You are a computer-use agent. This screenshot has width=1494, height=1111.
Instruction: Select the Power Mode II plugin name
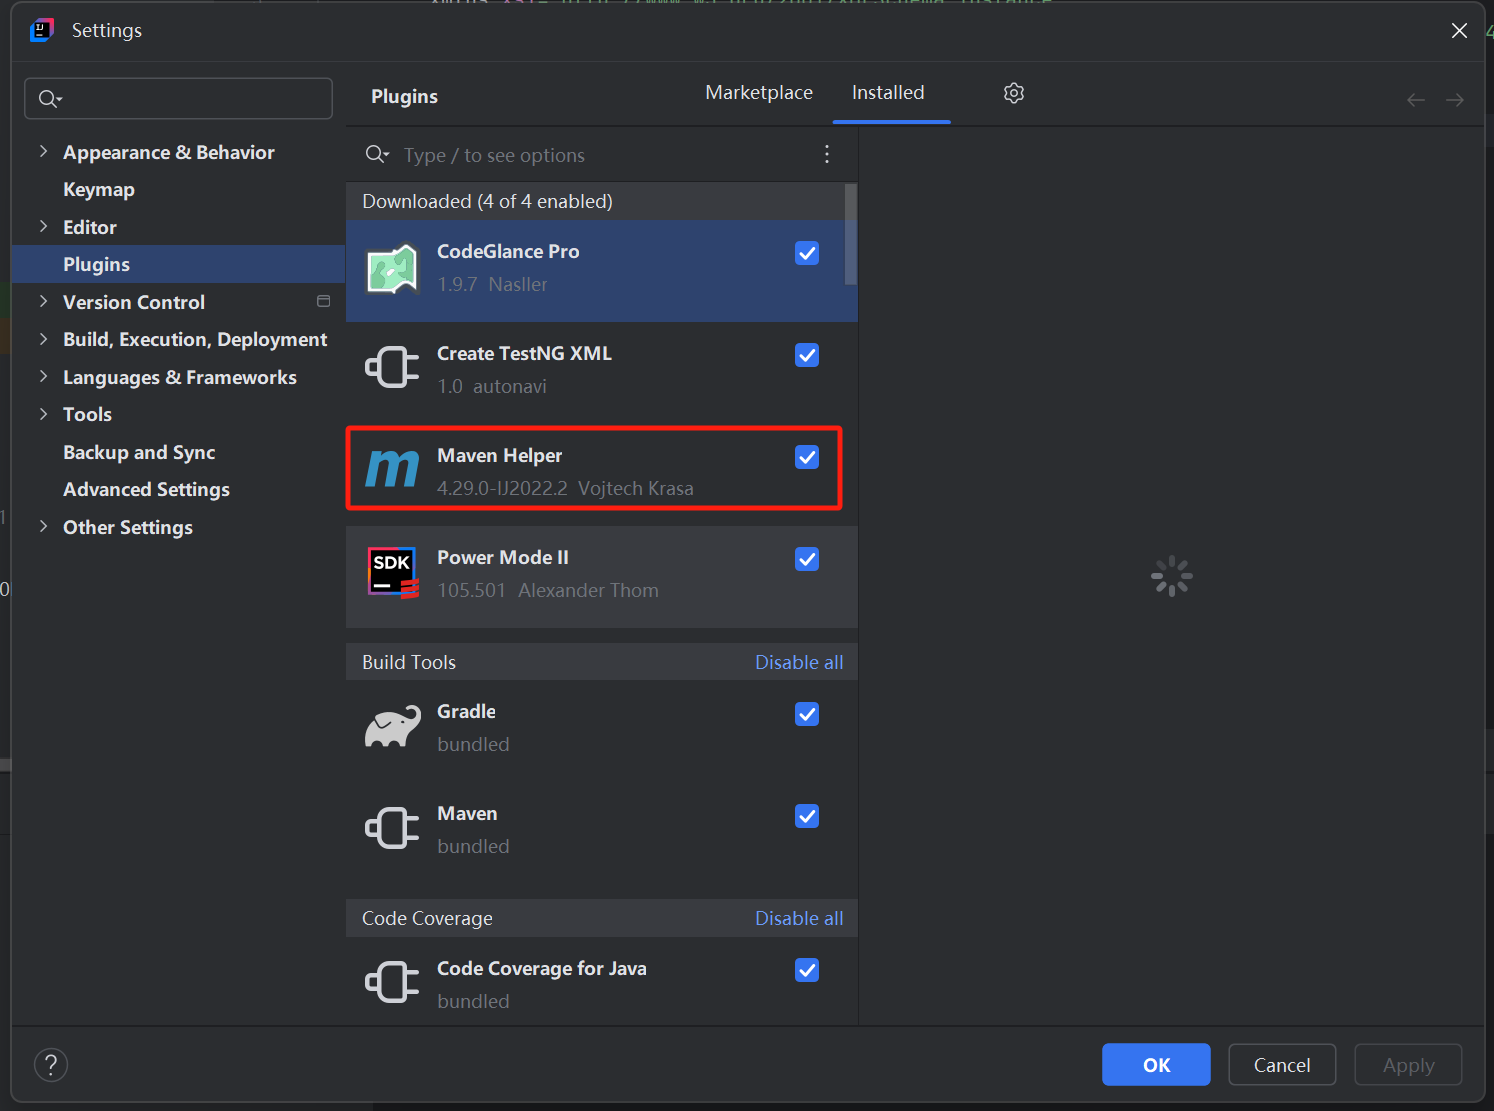(503, 557)
